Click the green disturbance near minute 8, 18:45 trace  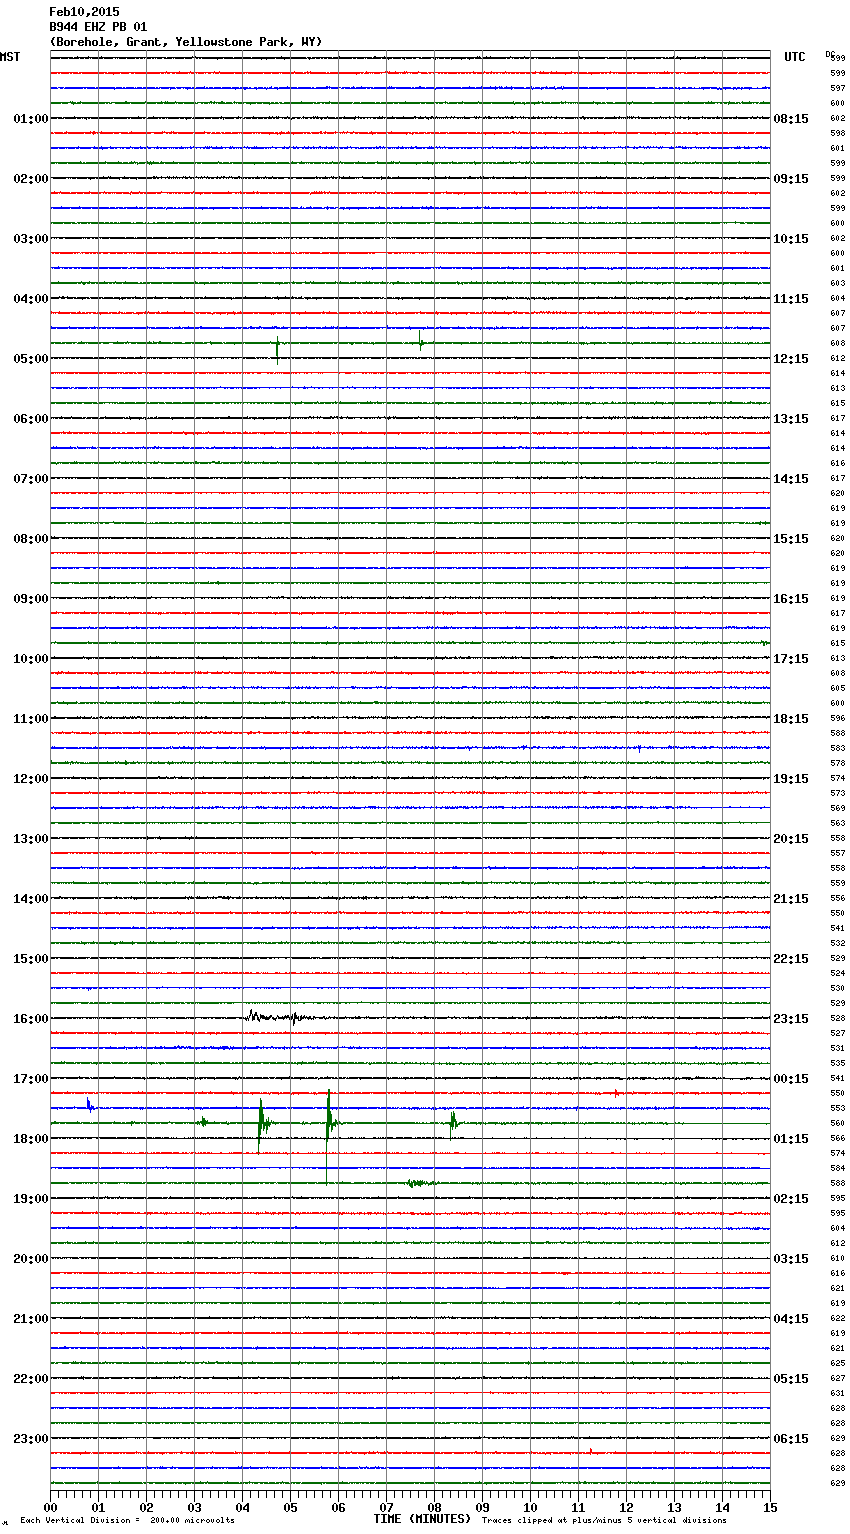pos(420,1183)
